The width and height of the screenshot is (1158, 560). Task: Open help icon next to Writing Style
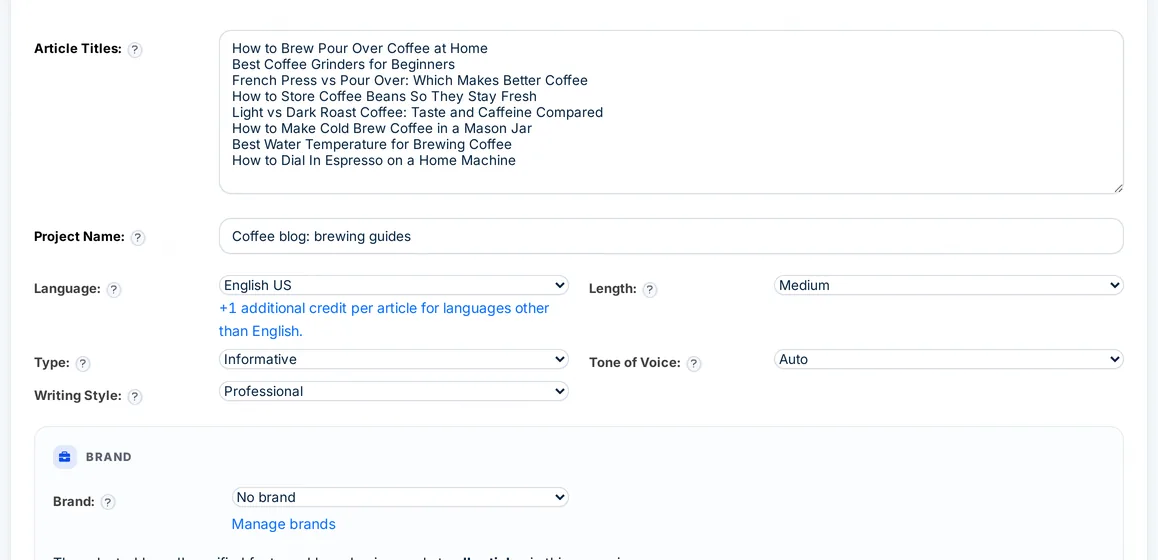pyautogui.click(x=134, y=396)
